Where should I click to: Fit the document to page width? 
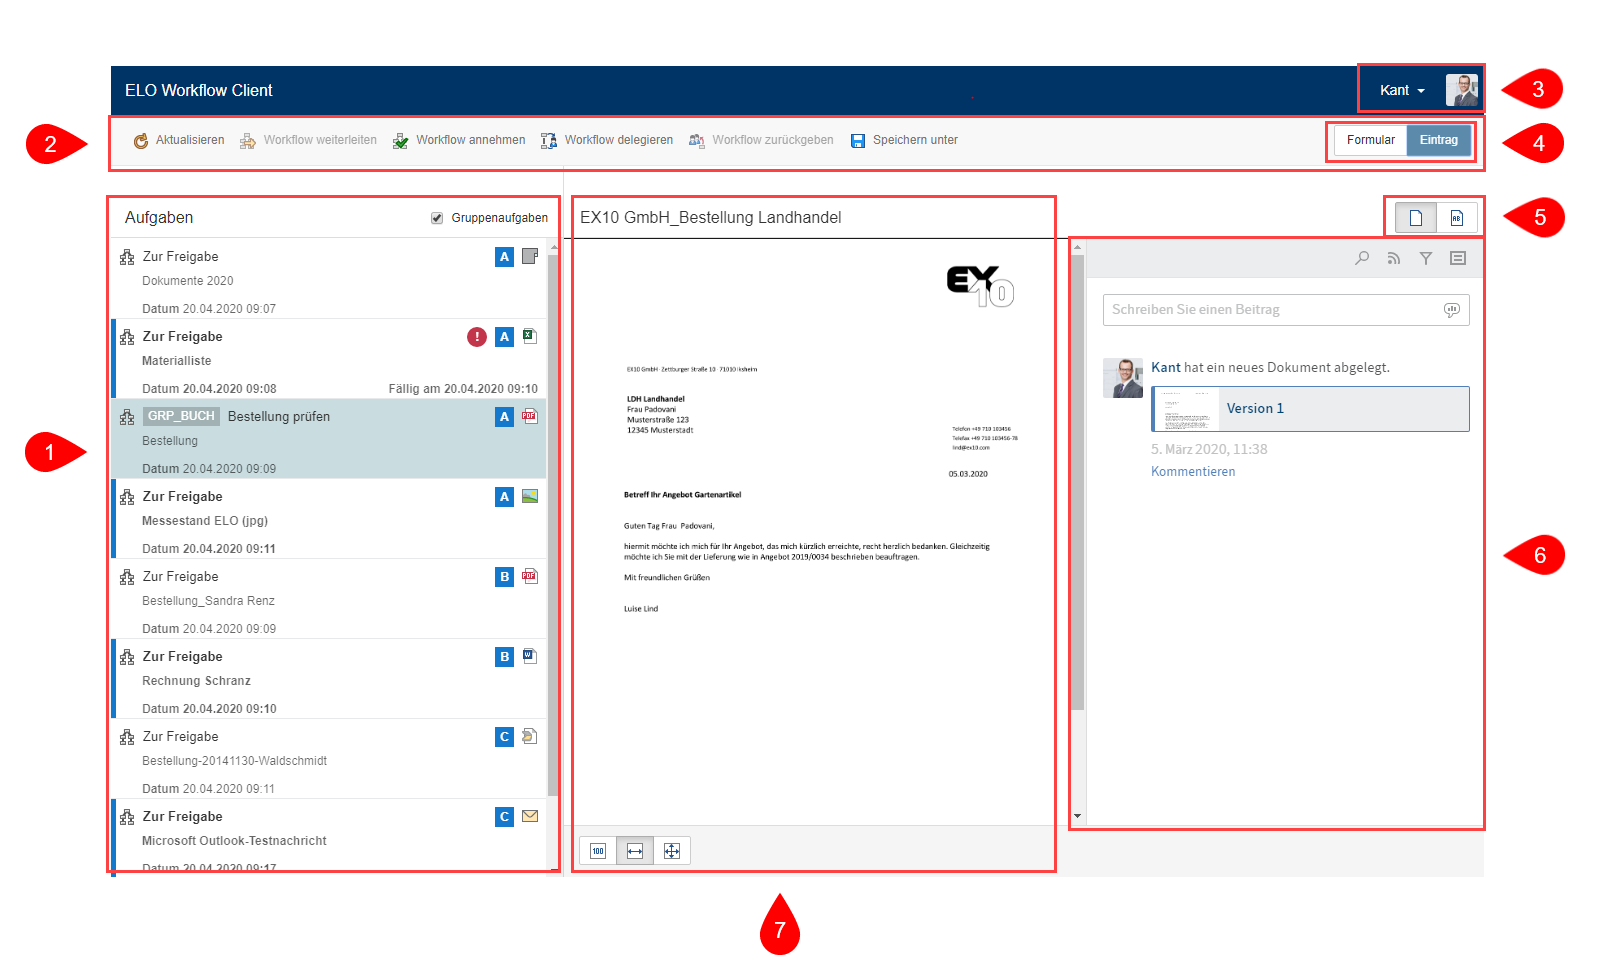[635, 851]
